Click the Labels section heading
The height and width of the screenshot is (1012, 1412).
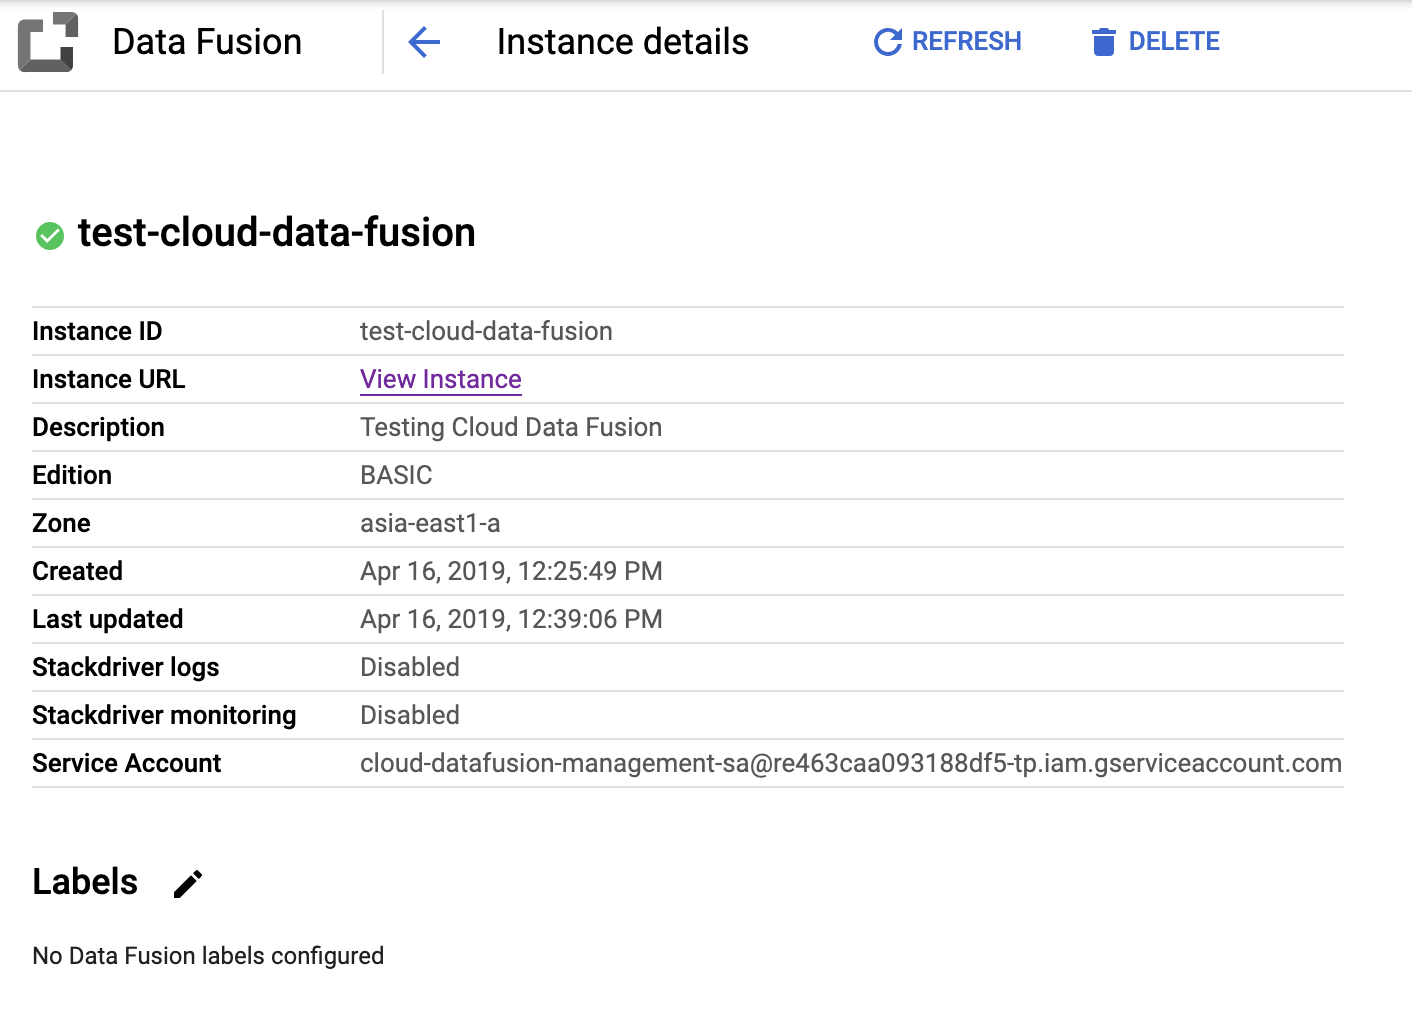click(x=85, y=882)
